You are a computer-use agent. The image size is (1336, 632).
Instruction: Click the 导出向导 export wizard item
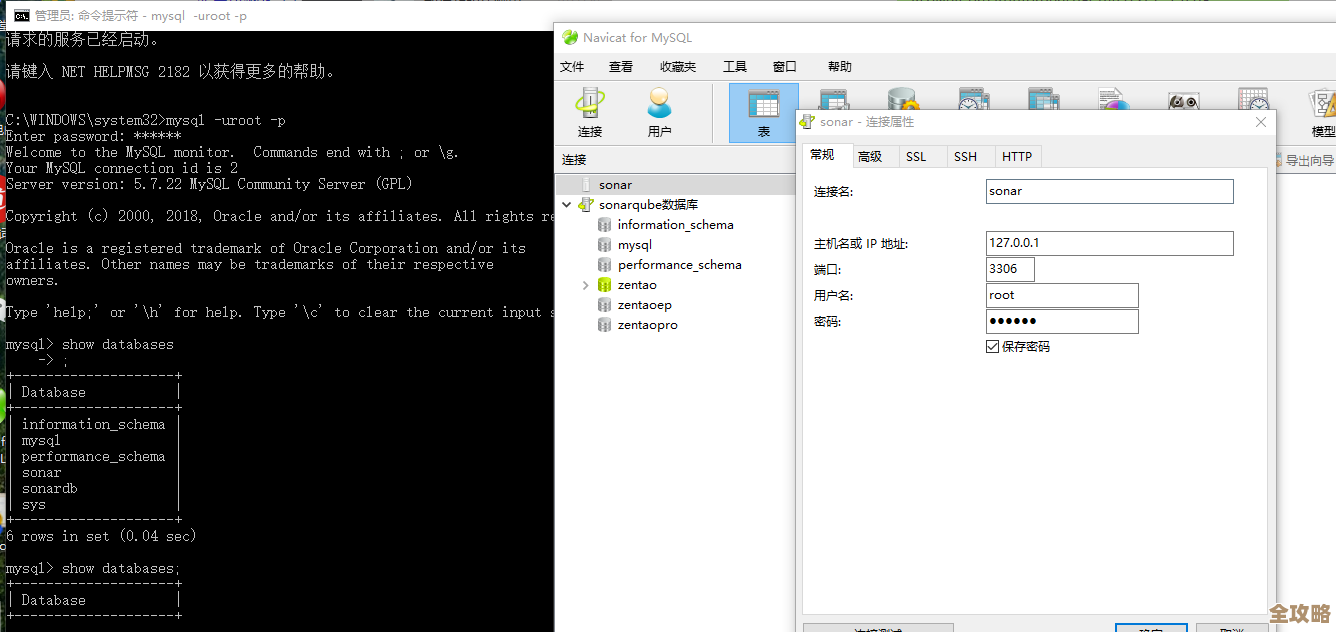[x=1305, y=159]
